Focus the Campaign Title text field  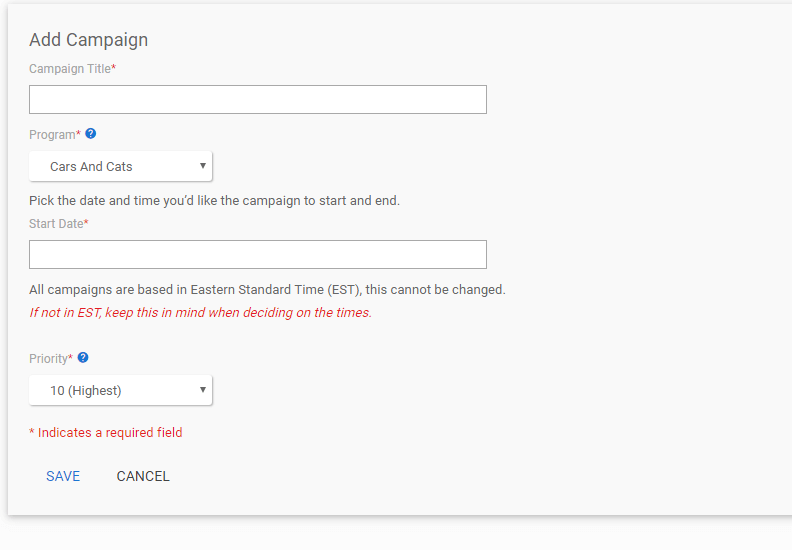tap(258, 99)
